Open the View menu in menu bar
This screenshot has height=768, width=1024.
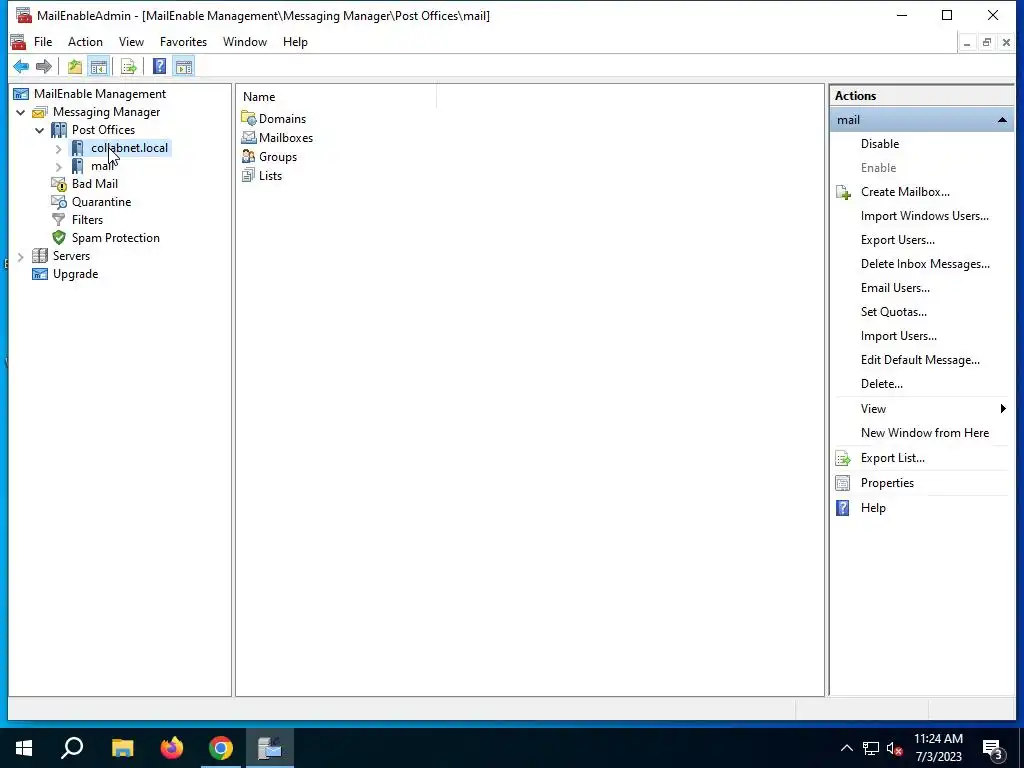coord(131,42)
